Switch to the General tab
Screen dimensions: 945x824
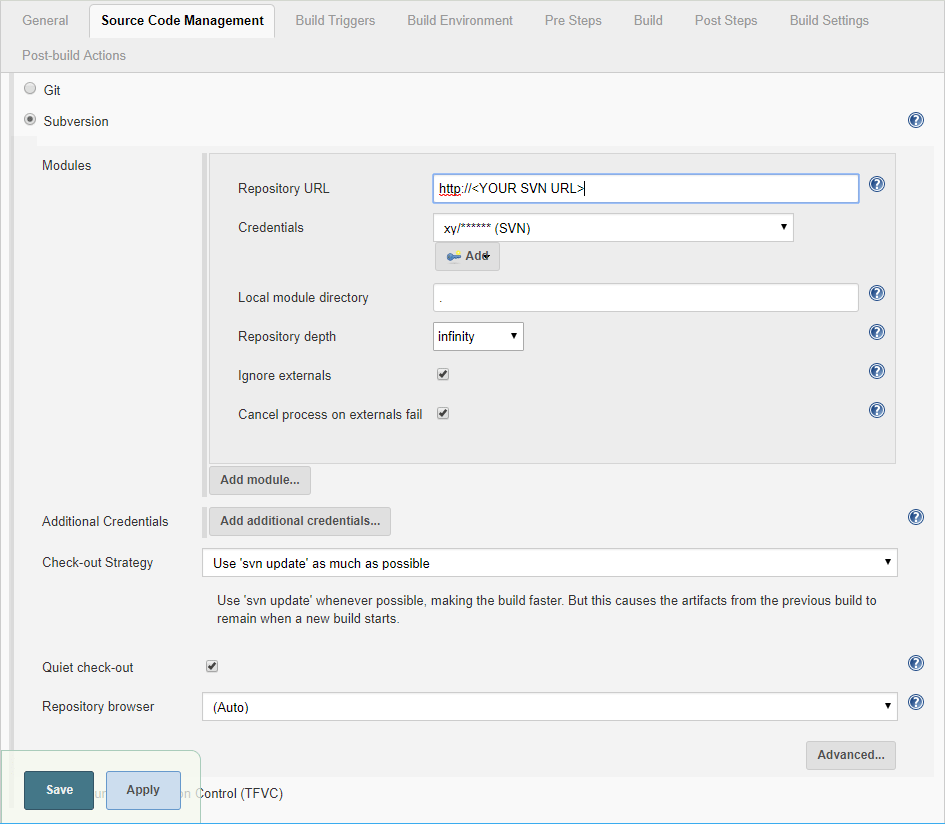tap(45, 20)
